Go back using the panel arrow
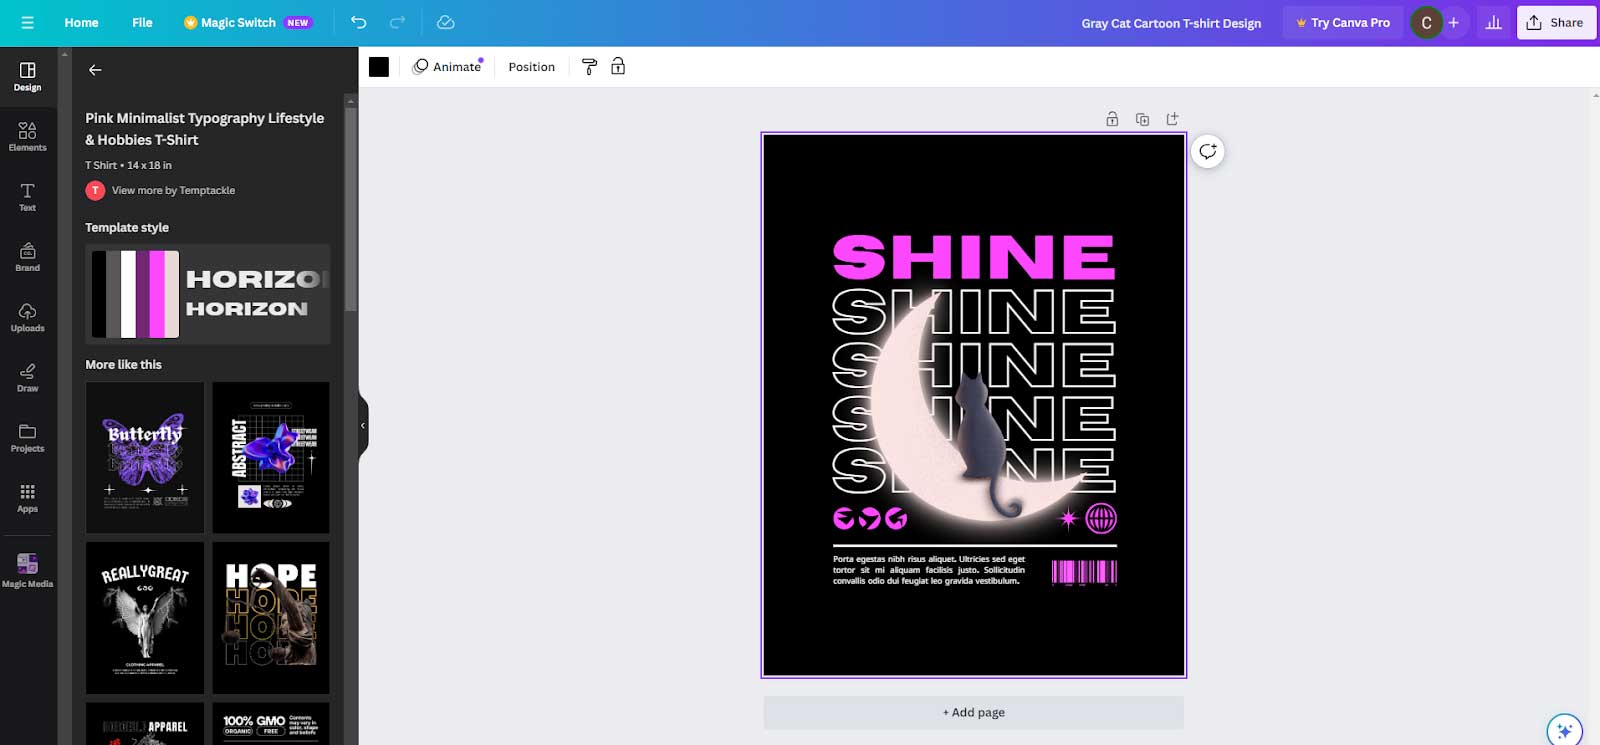This screenshot has height=745, width=1600. pyautogui.click(x=95, y=70)
